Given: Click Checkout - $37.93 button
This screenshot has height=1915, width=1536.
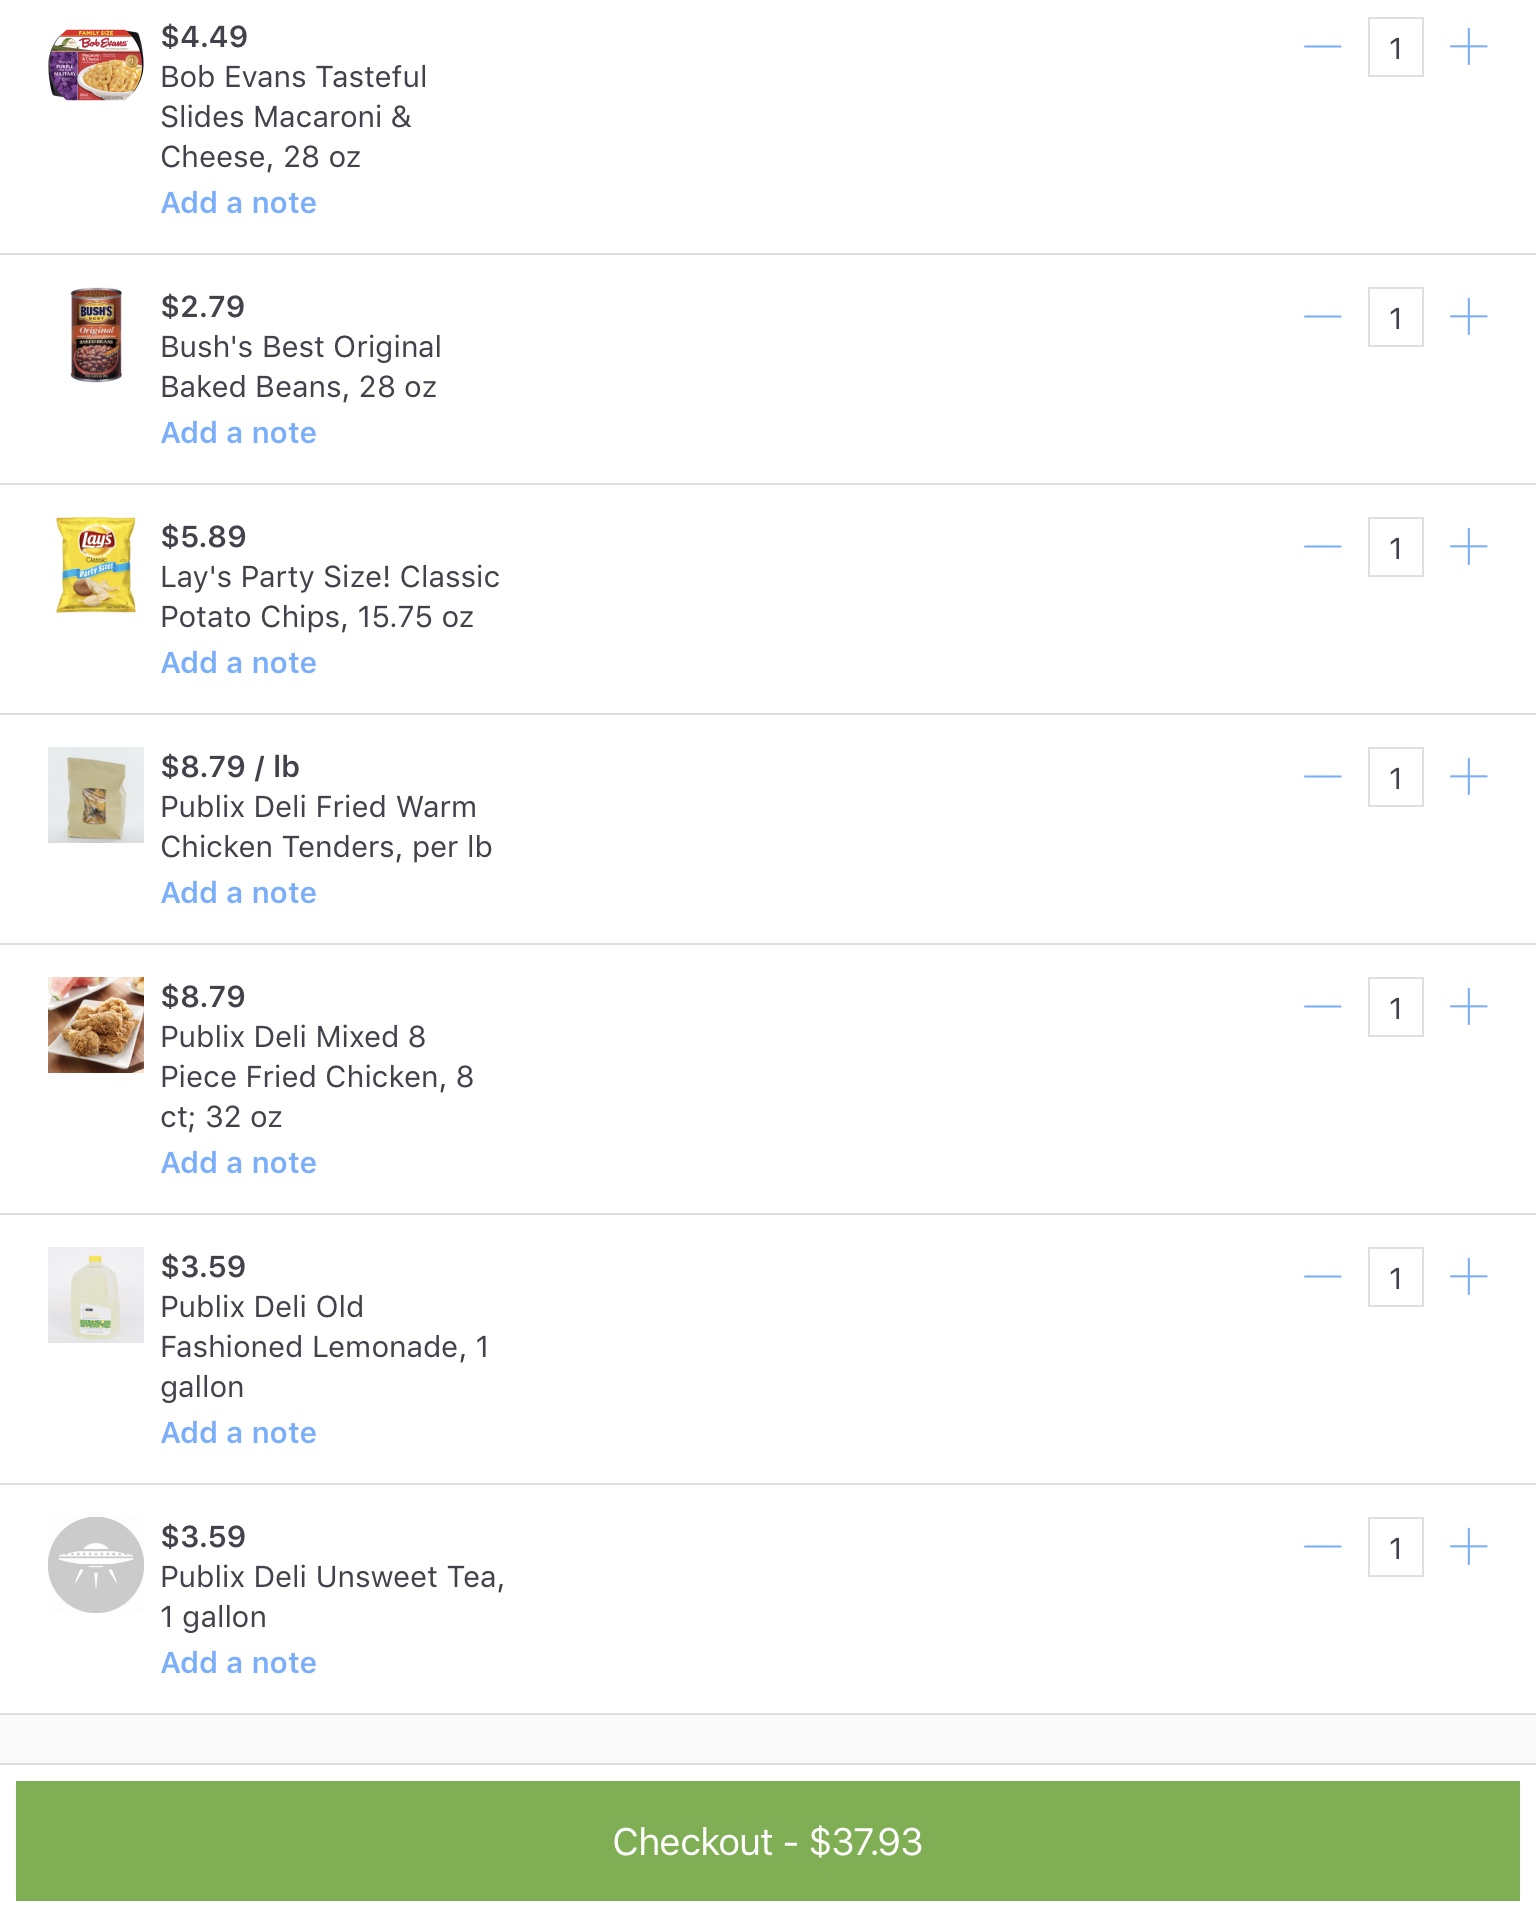Looking at the screenshot, I should (767, 1841).
